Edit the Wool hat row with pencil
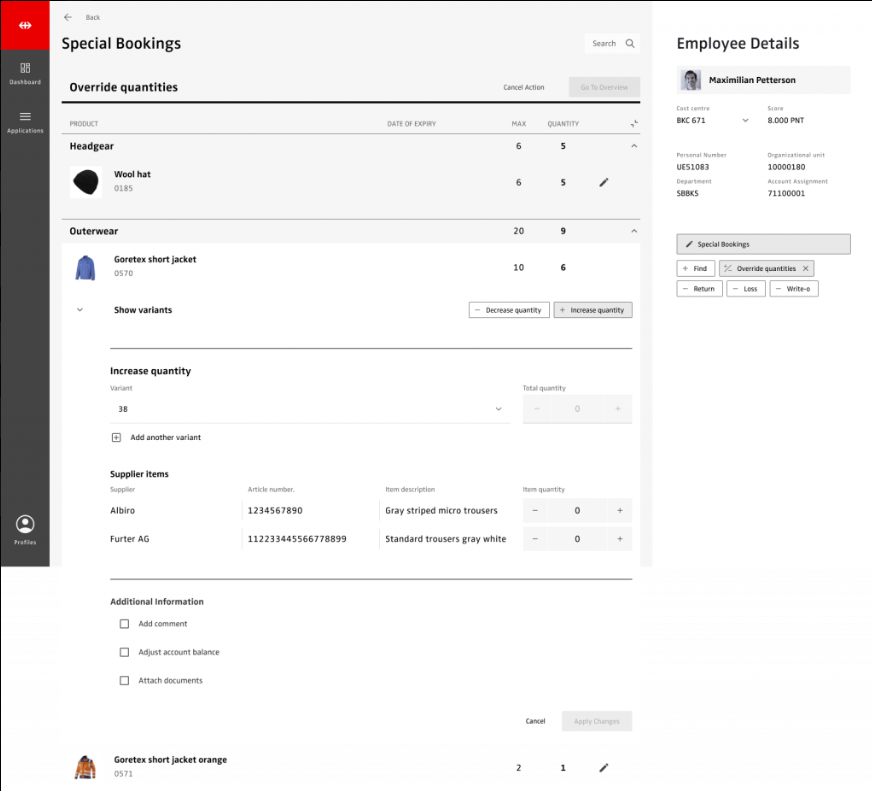 click(603, 183)
